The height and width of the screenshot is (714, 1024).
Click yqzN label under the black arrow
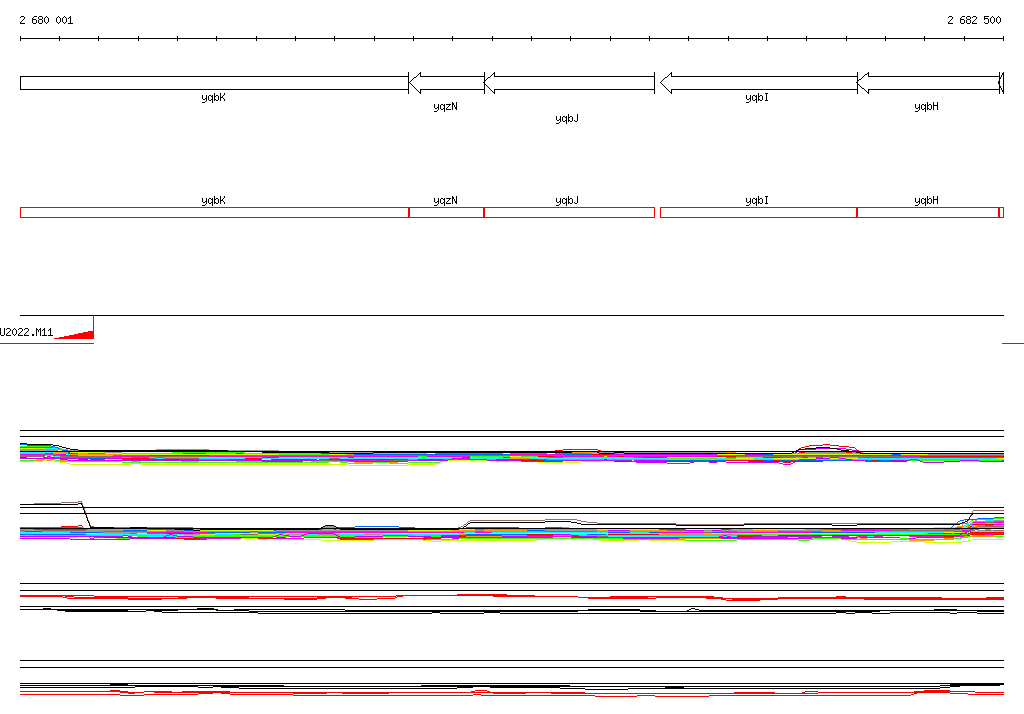click(x=445, y=106)
